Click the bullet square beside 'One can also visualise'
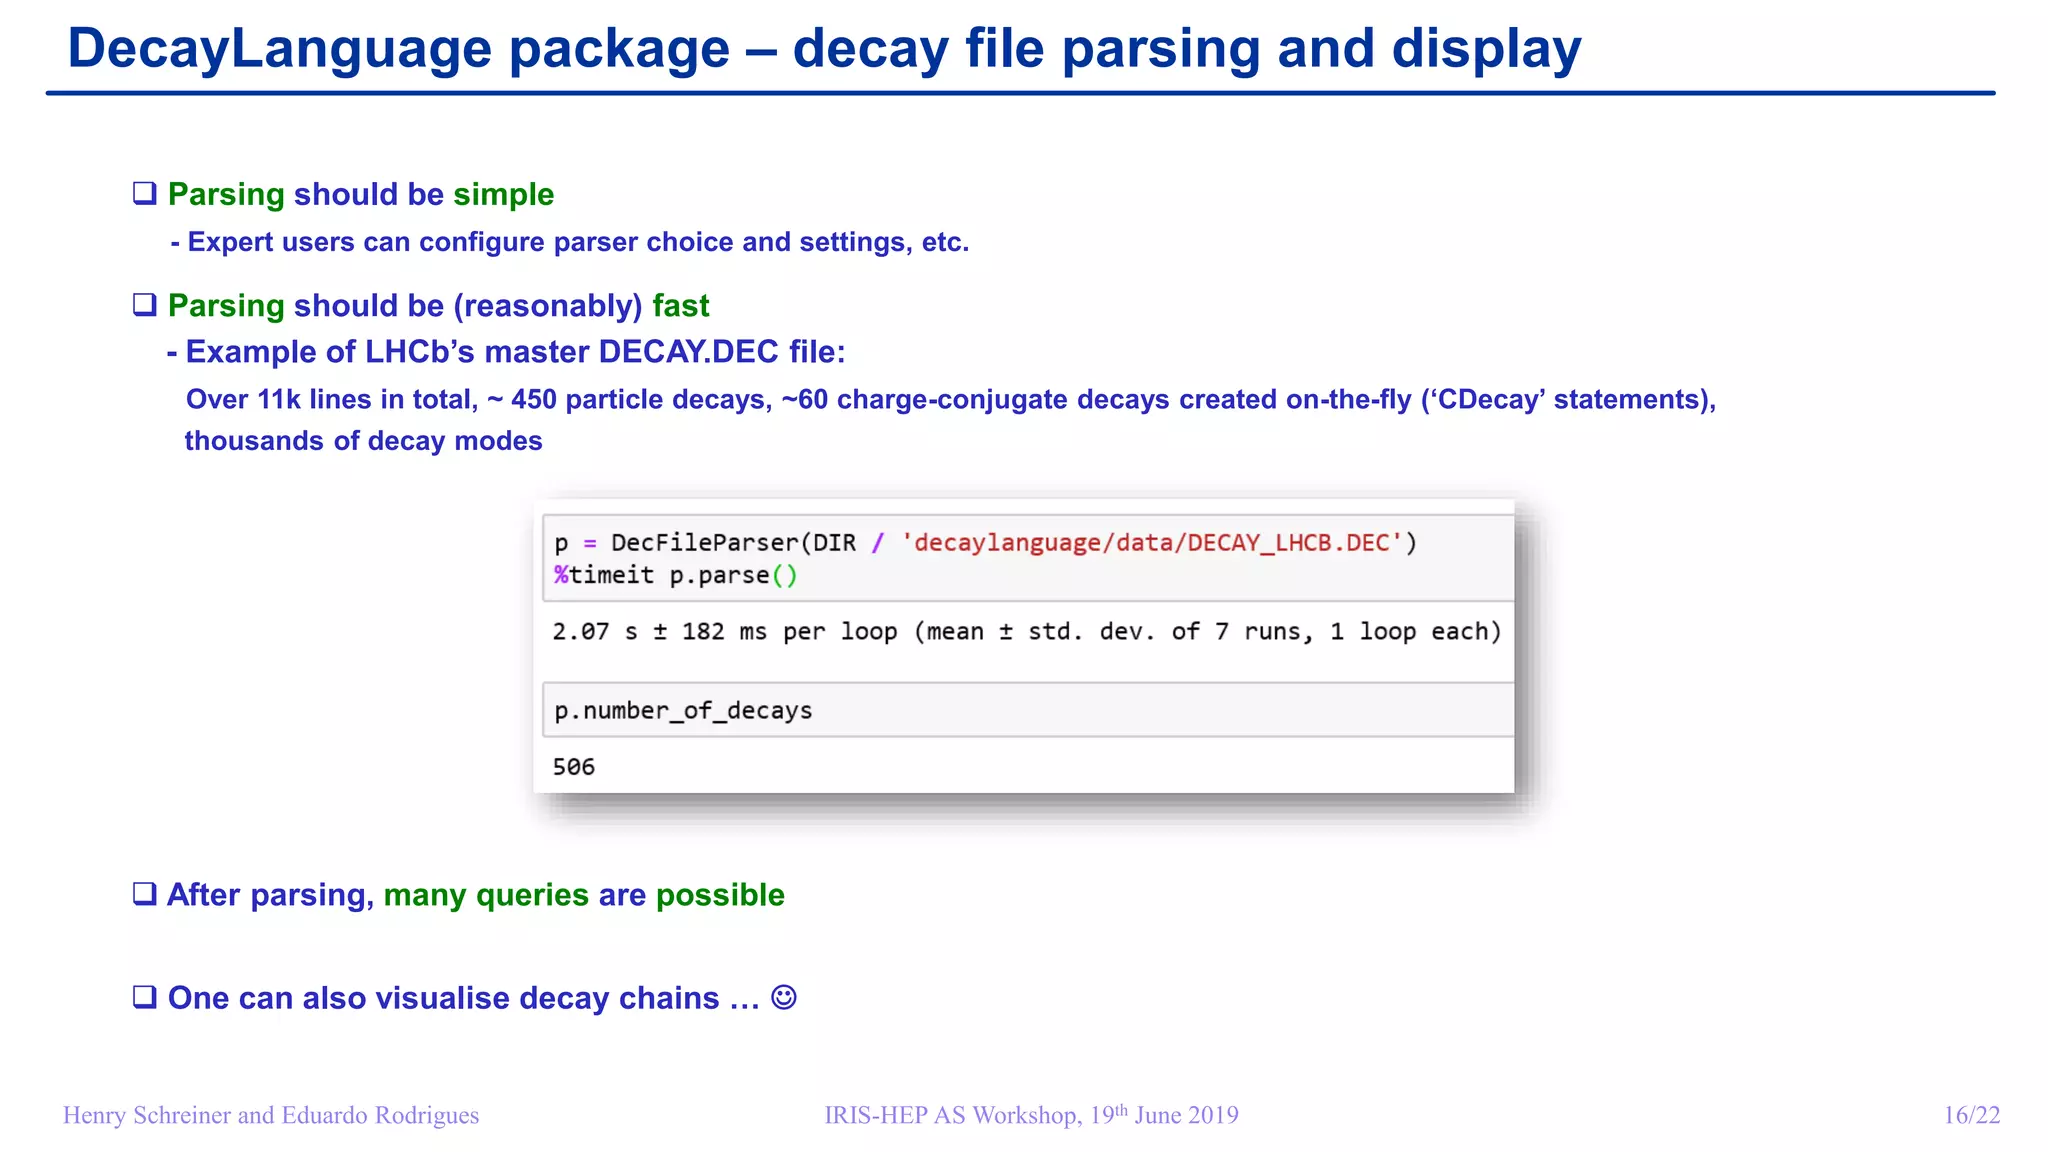 coord(145,996)
